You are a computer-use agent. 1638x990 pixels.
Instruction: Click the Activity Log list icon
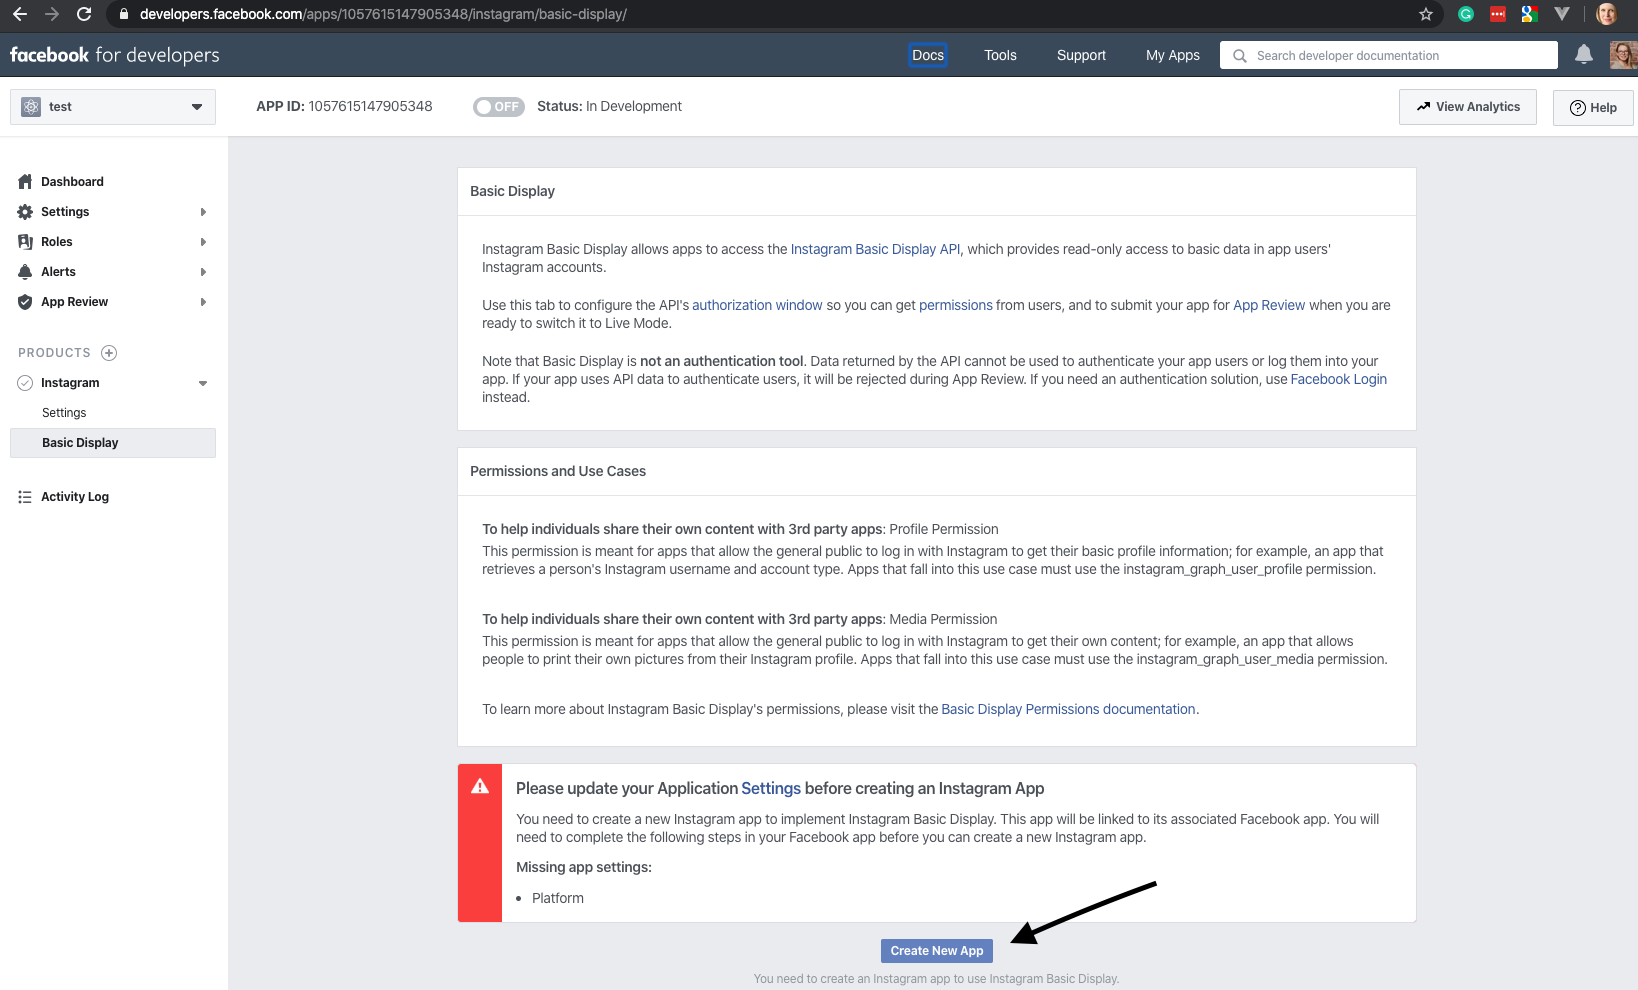pyautogui.click(x=25, y=497)
